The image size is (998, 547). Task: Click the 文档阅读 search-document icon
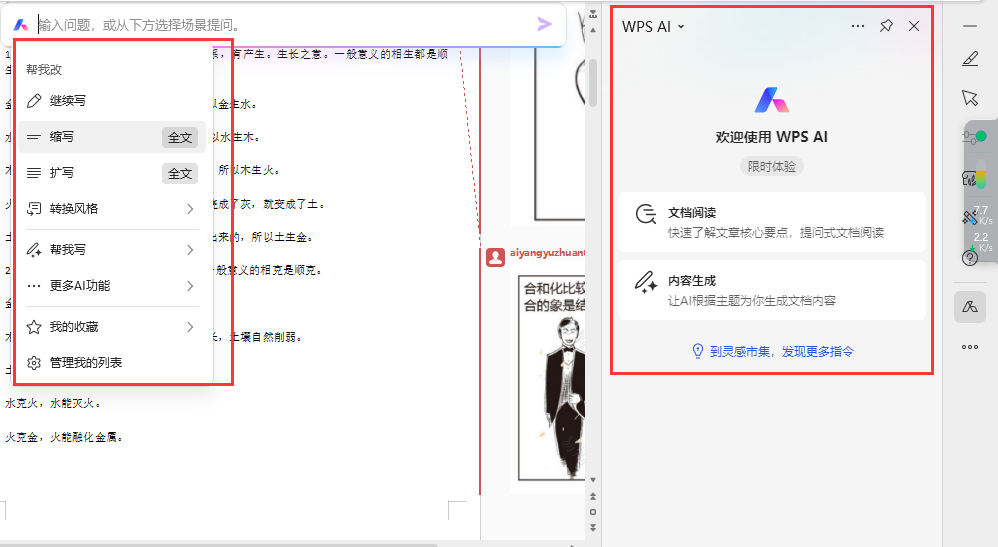(646, 214)
